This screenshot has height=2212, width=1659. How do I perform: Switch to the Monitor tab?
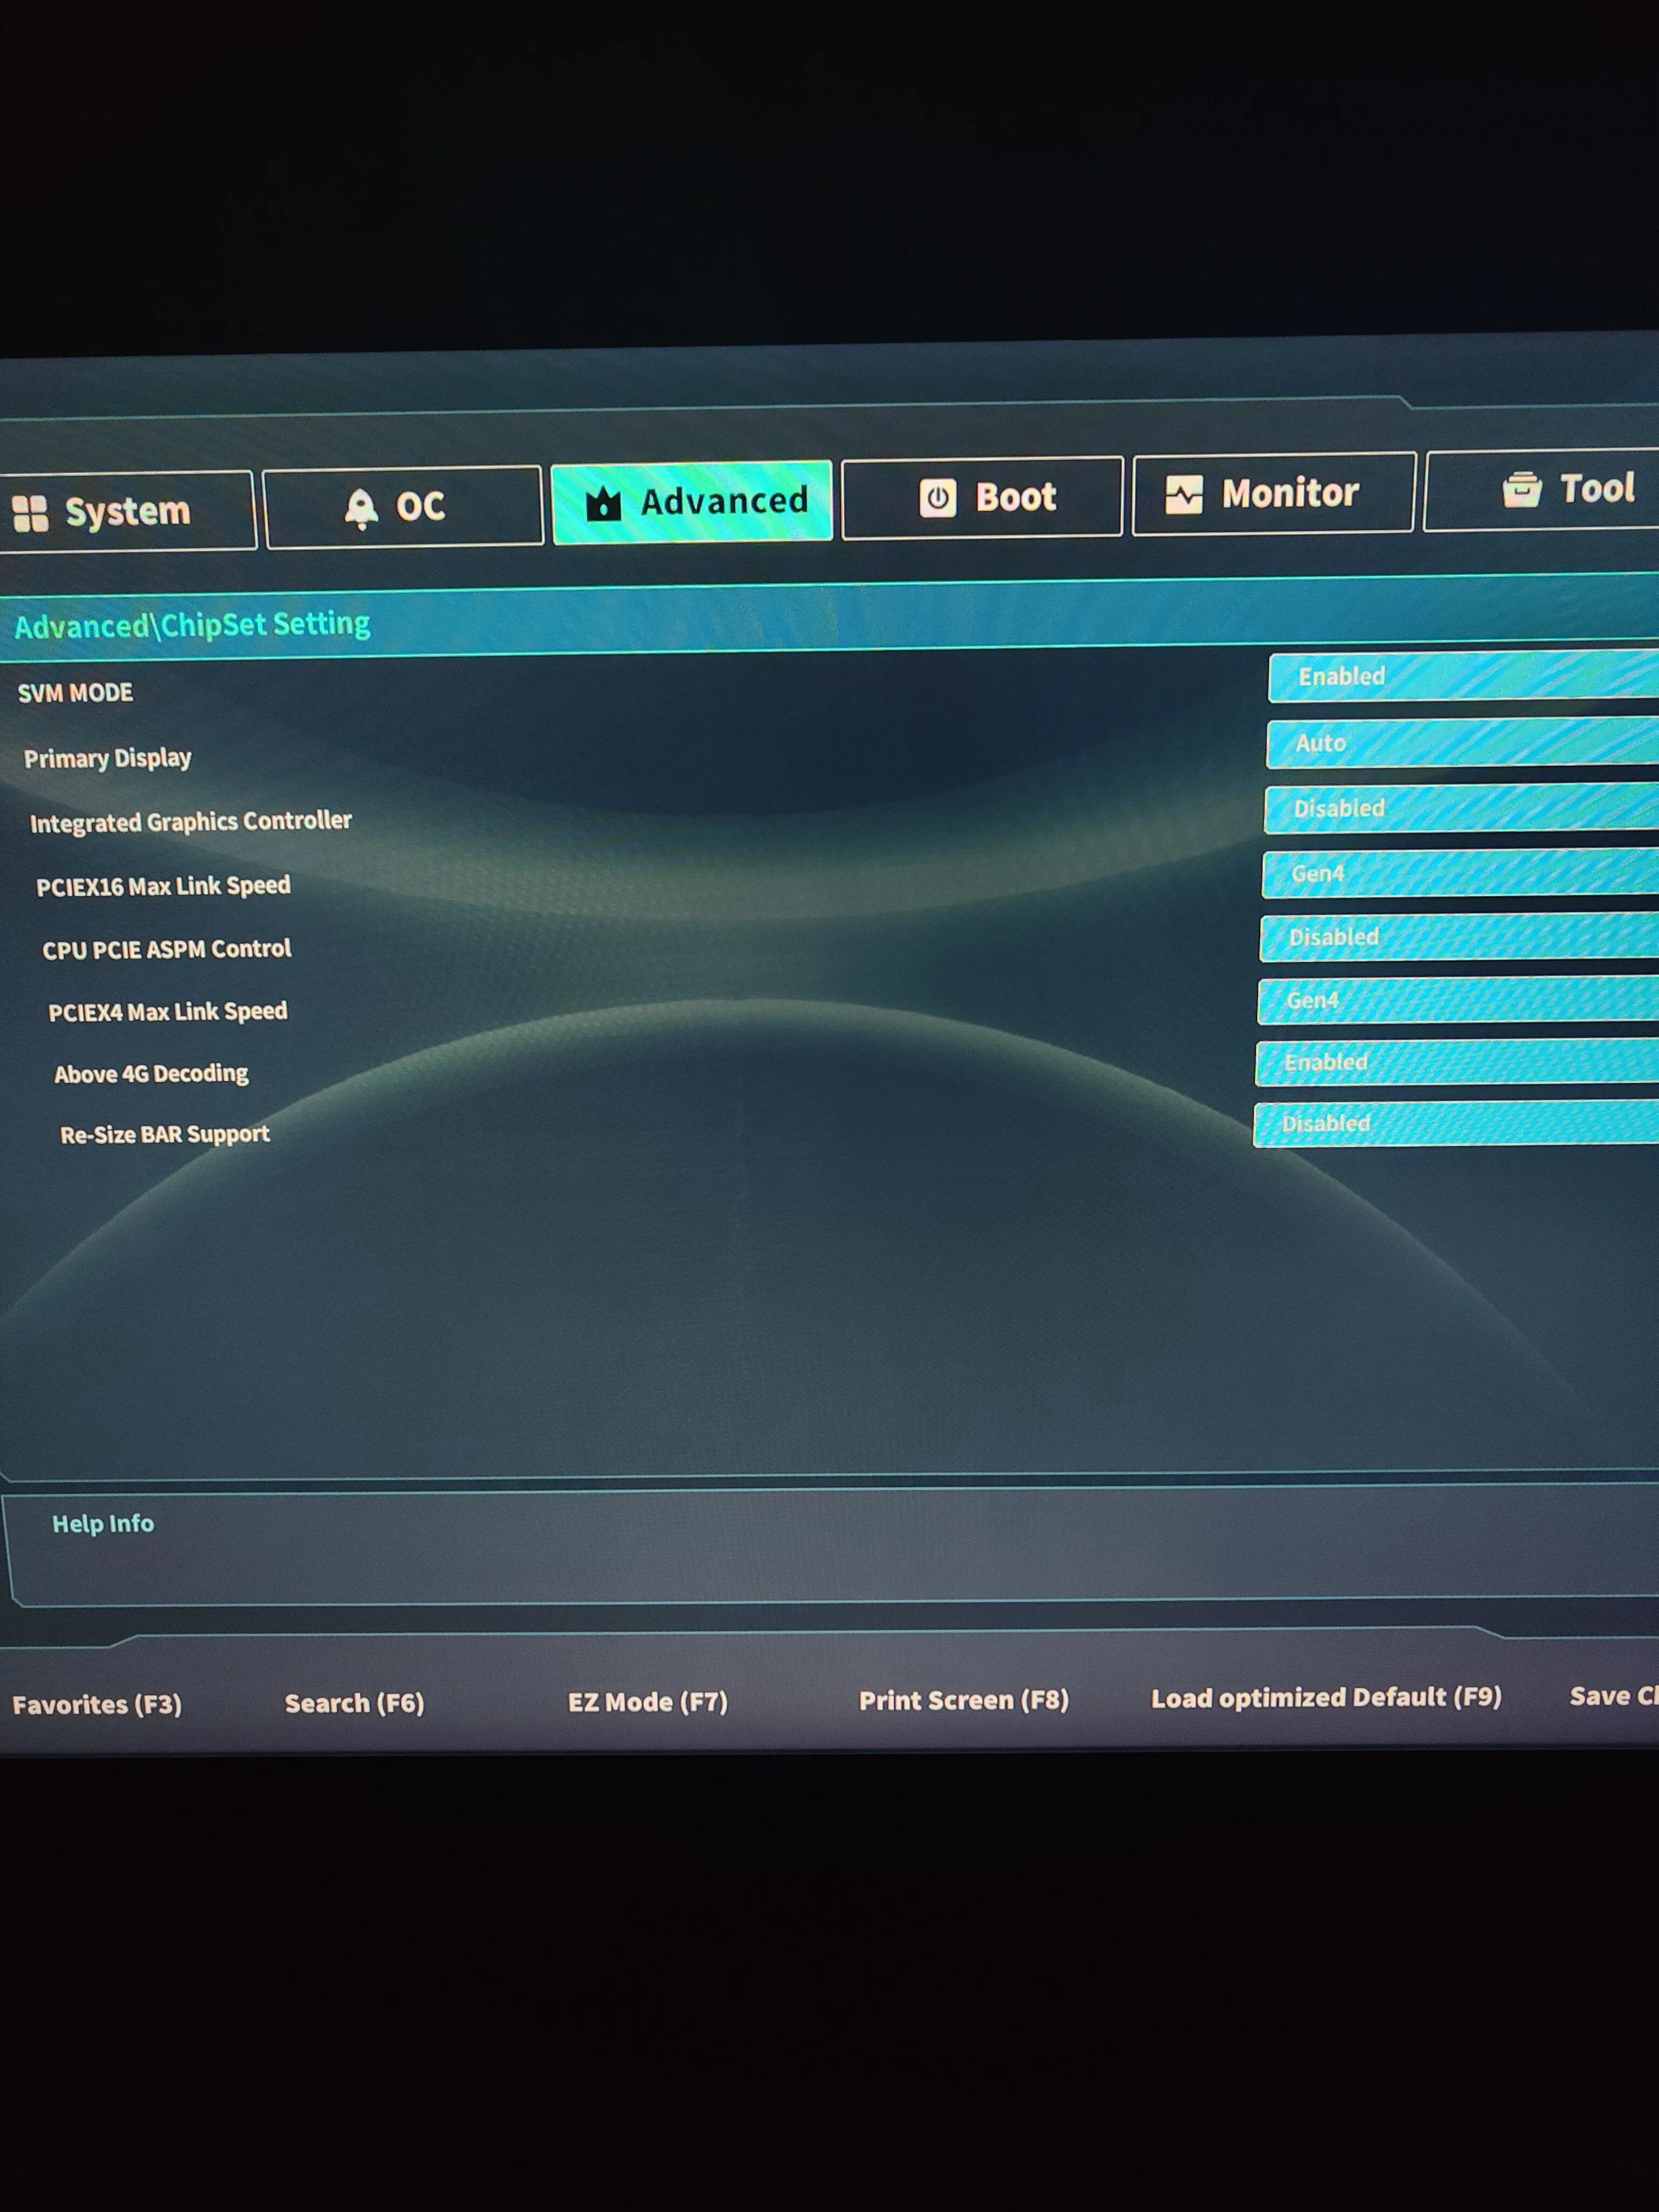[1289, 493]
